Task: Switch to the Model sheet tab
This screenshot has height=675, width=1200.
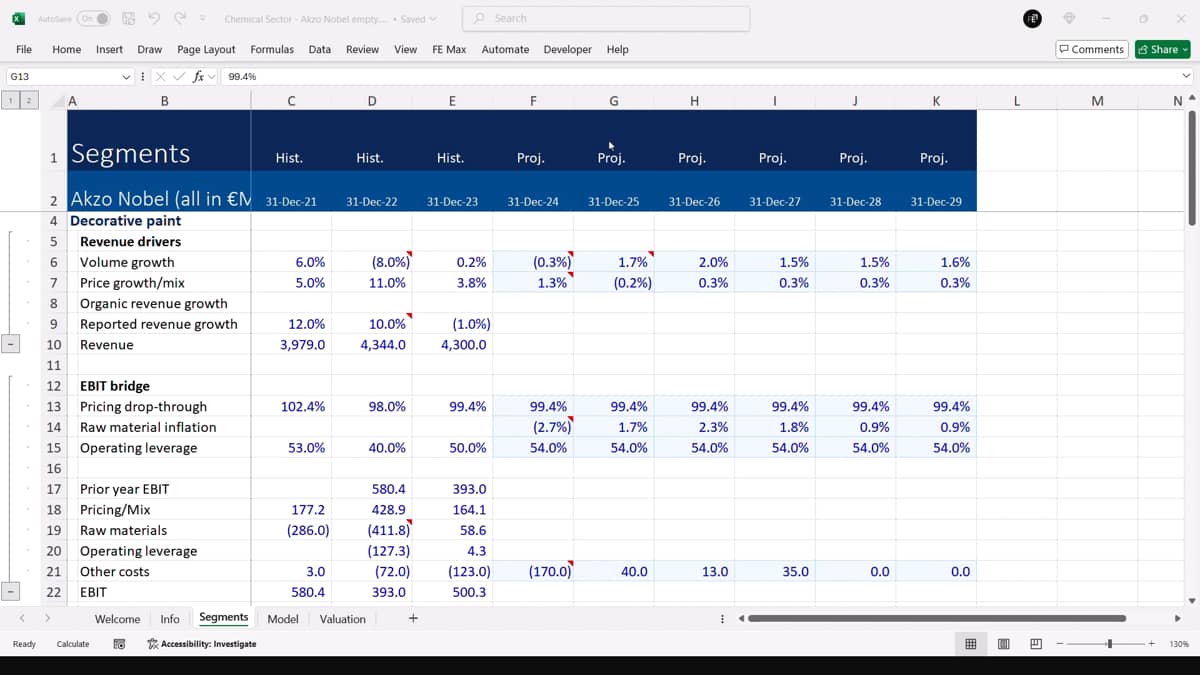Action: pos(283,619)
